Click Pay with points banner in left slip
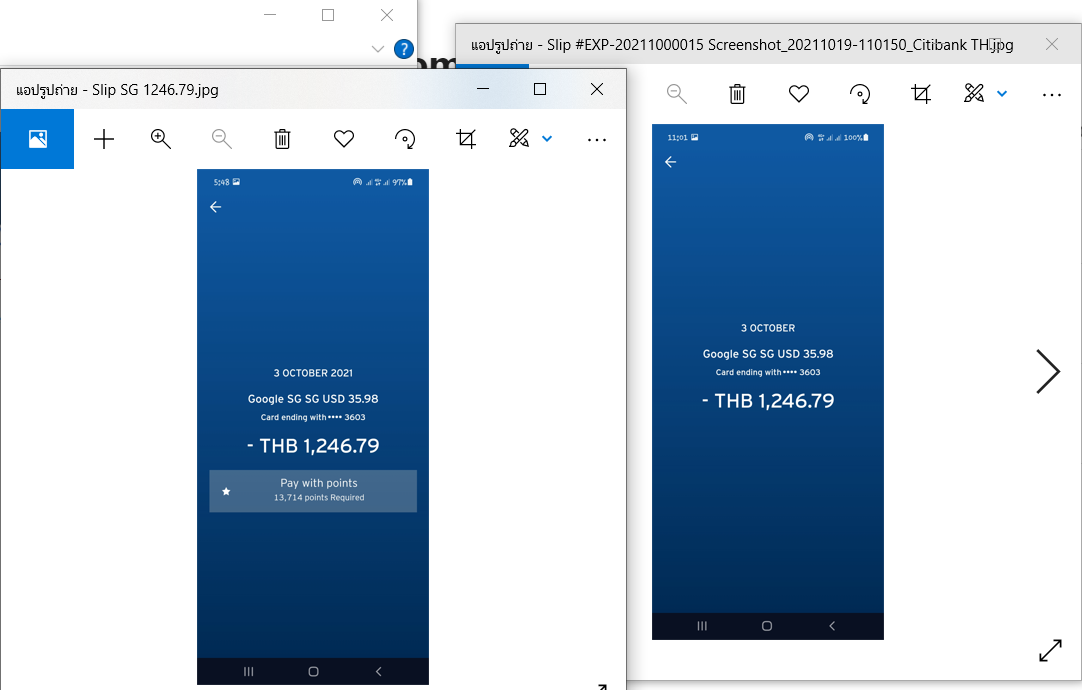 (313, 491)
